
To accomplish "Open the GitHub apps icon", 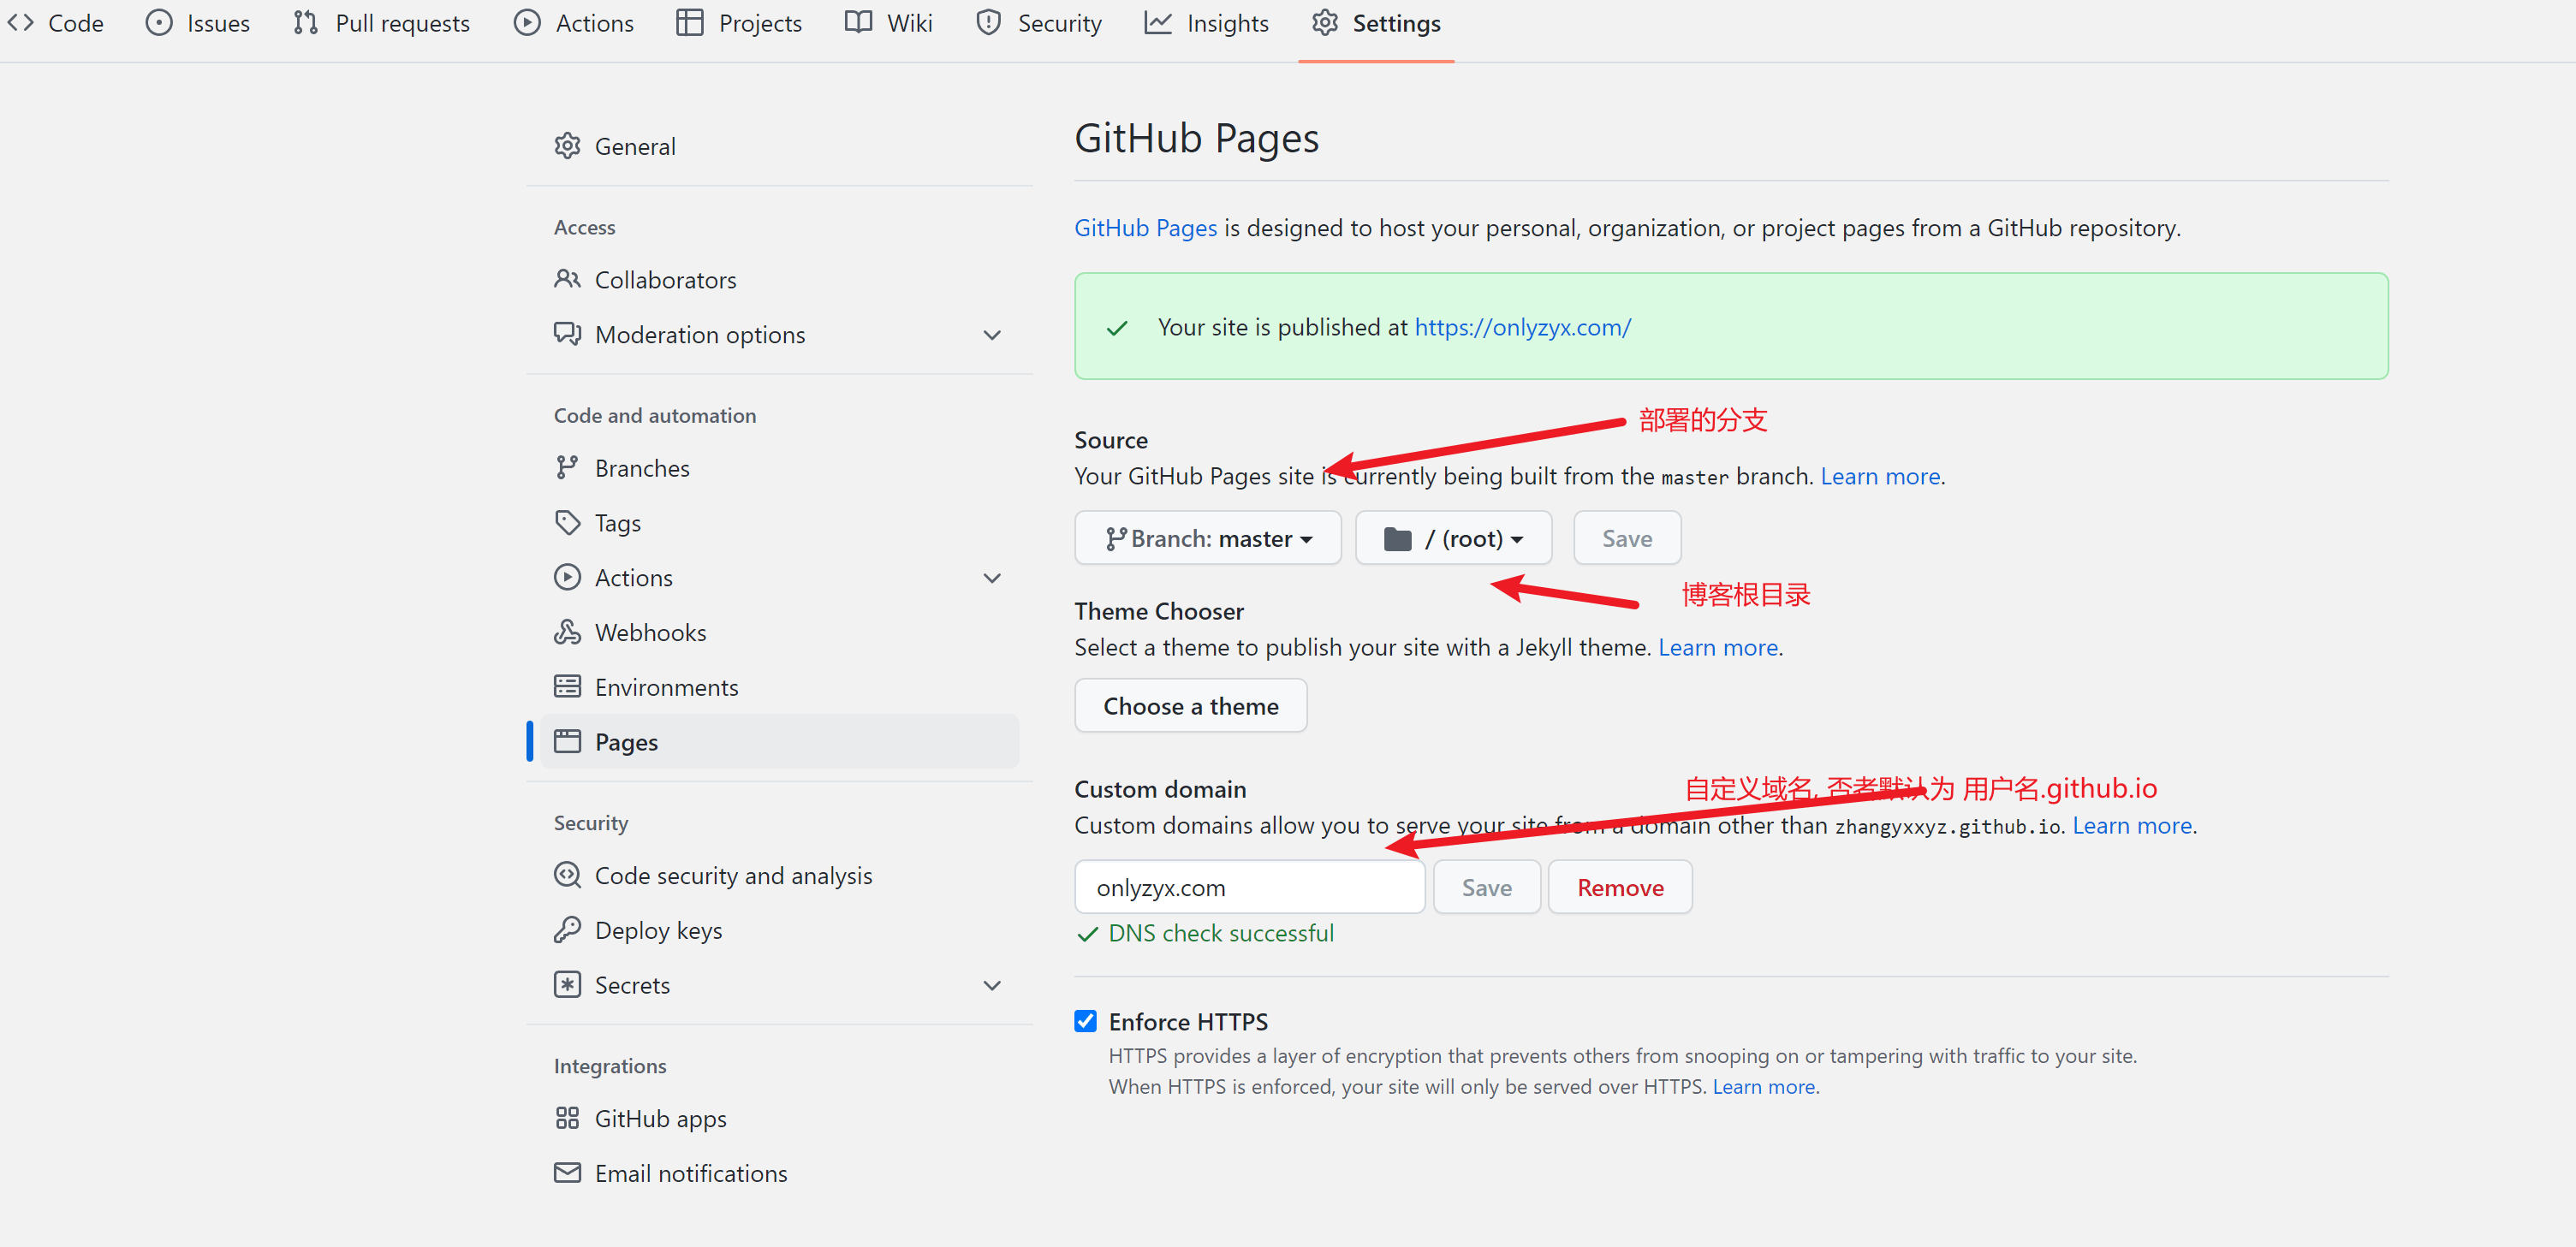I will click(x=567, y=1117).
